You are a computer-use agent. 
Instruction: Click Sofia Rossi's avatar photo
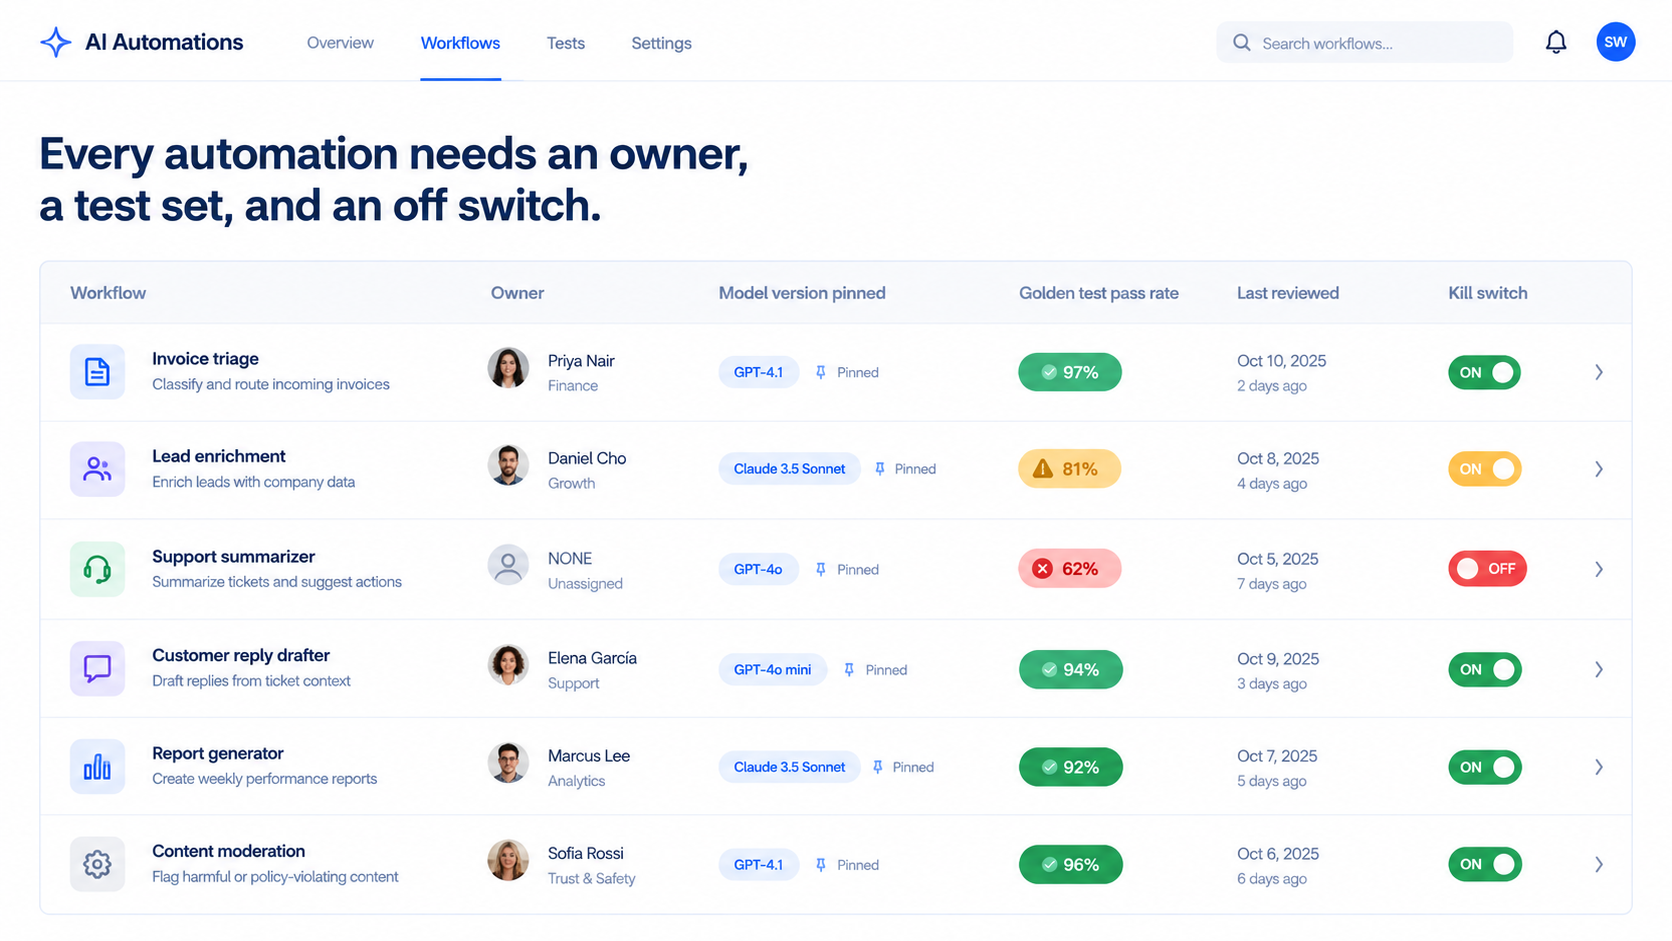click(x=508, y=860)
